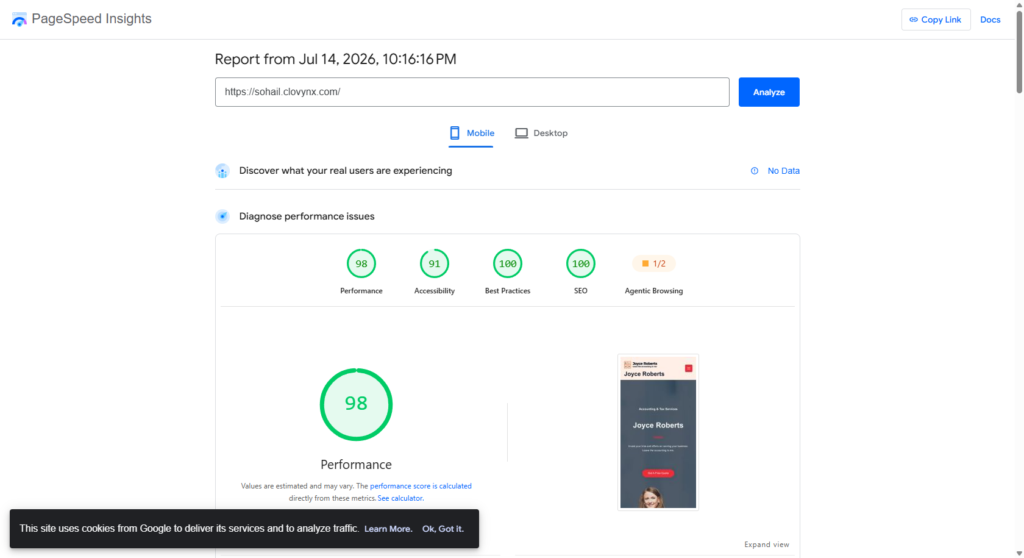Image resolution: width=1024 pixels, height=558 pixels.
Task: Click the Analyze button
Action: pos(769,92)
